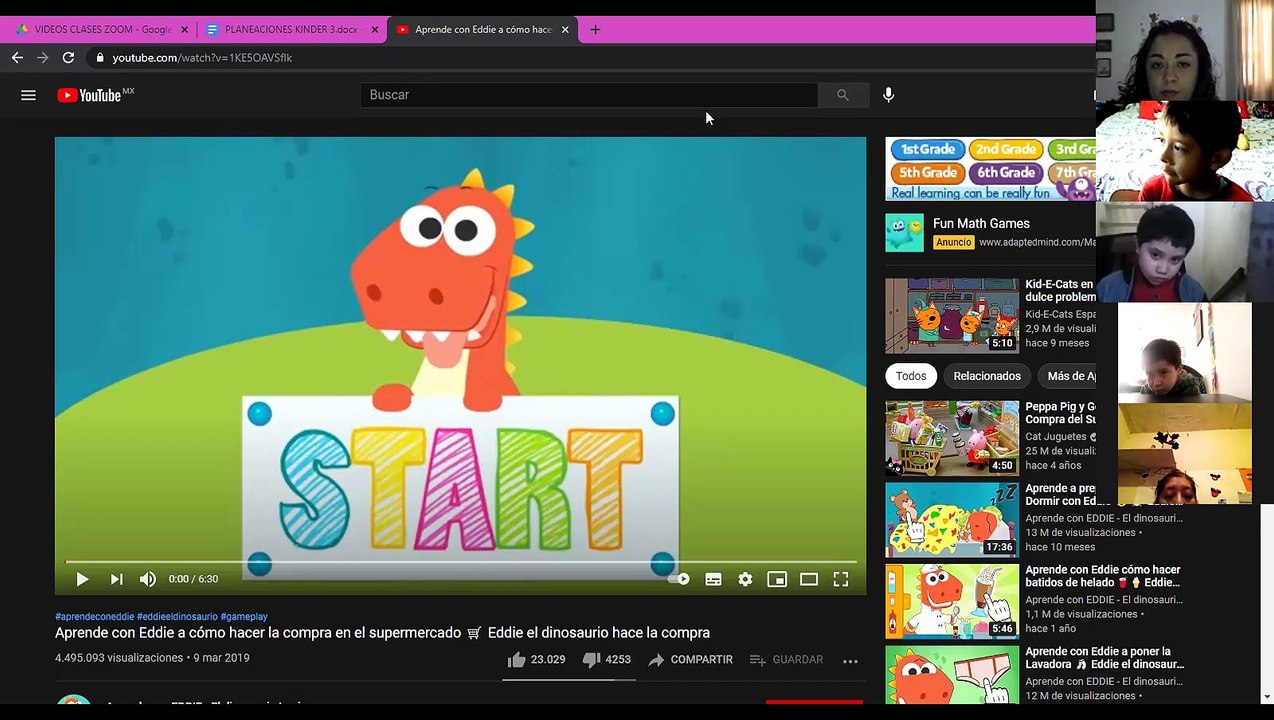Select the Relacionados filter chip
Screen dimensions: 1274x720
(x=987, y=376)
